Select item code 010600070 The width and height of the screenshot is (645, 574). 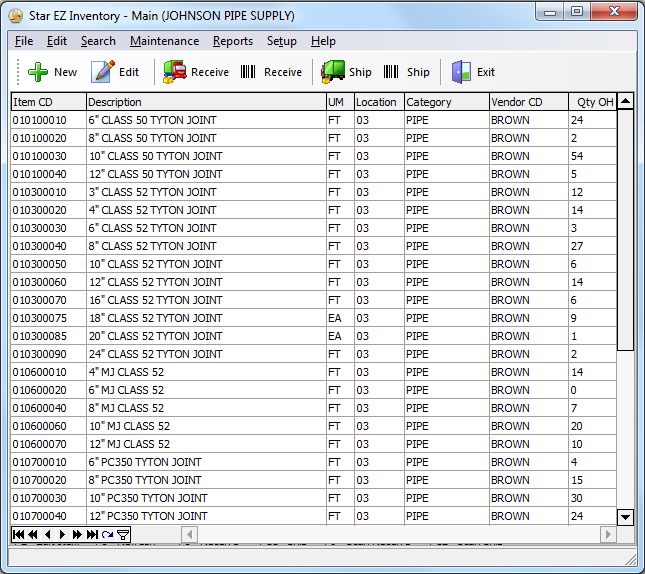pos(39,444)
